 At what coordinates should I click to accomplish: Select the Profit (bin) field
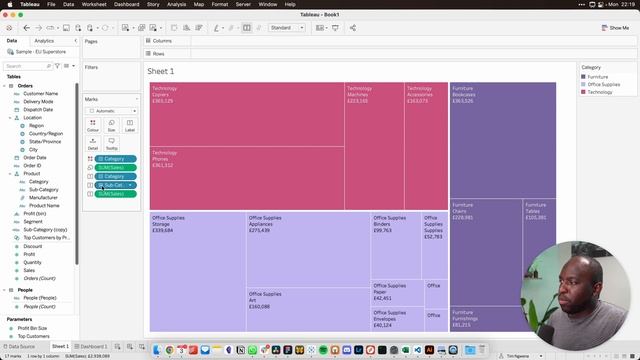pos(35,213)
